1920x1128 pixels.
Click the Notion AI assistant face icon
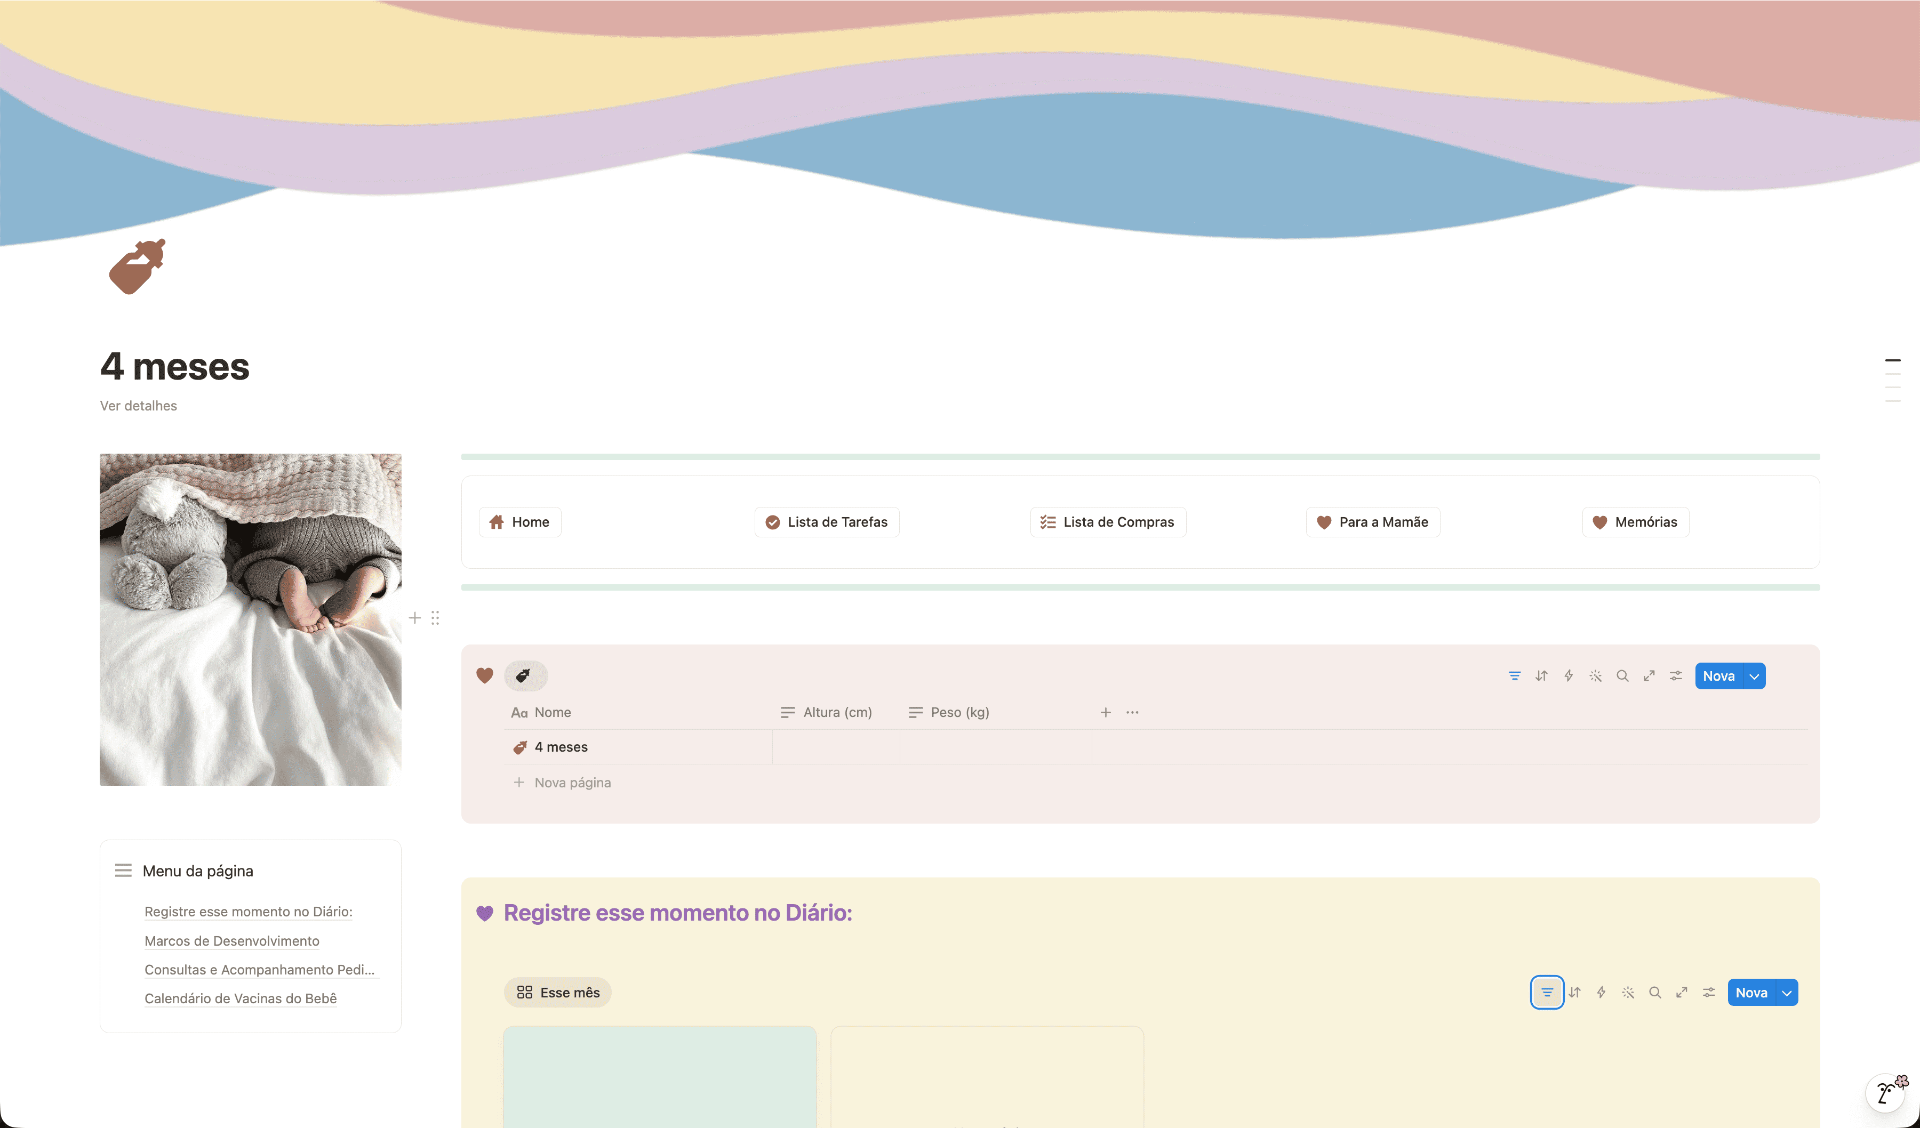pyautogui.click(x=1887, y=1093)
